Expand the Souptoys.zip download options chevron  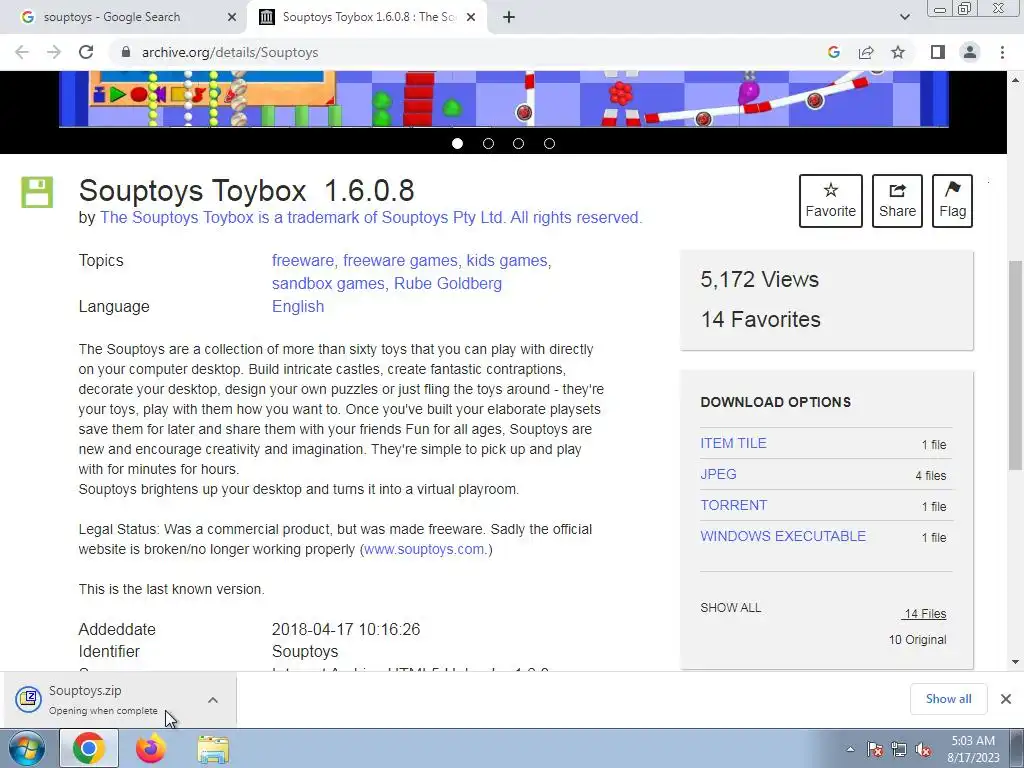point(213,700)
